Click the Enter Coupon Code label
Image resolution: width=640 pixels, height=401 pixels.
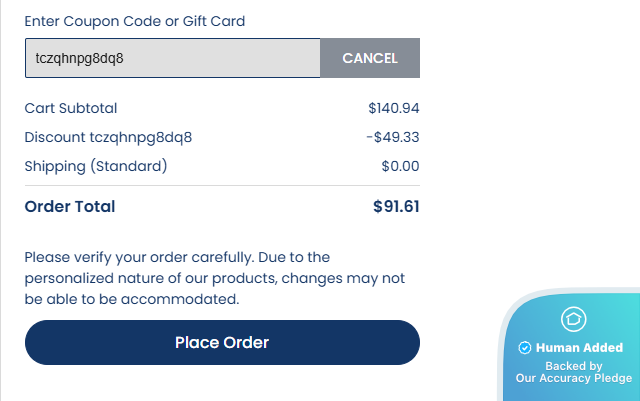tap(134, 21)
